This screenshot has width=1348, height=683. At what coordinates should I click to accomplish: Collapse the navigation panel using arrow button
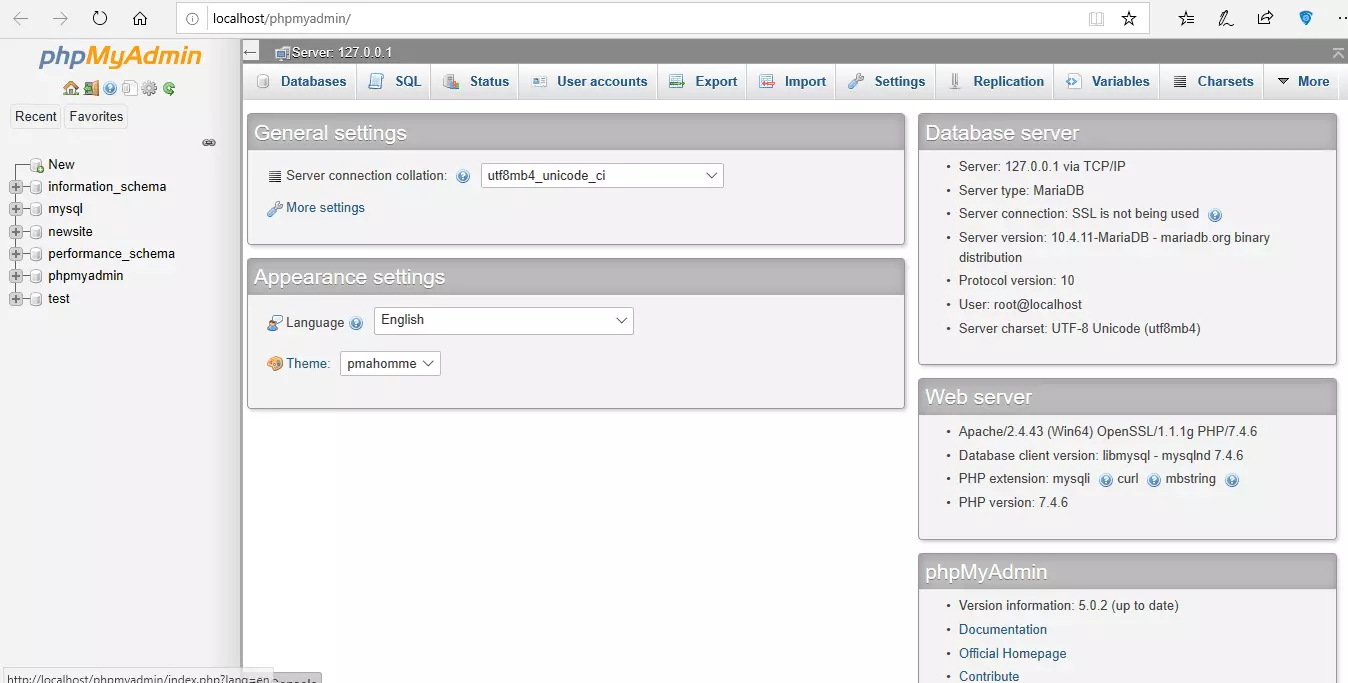251,52
